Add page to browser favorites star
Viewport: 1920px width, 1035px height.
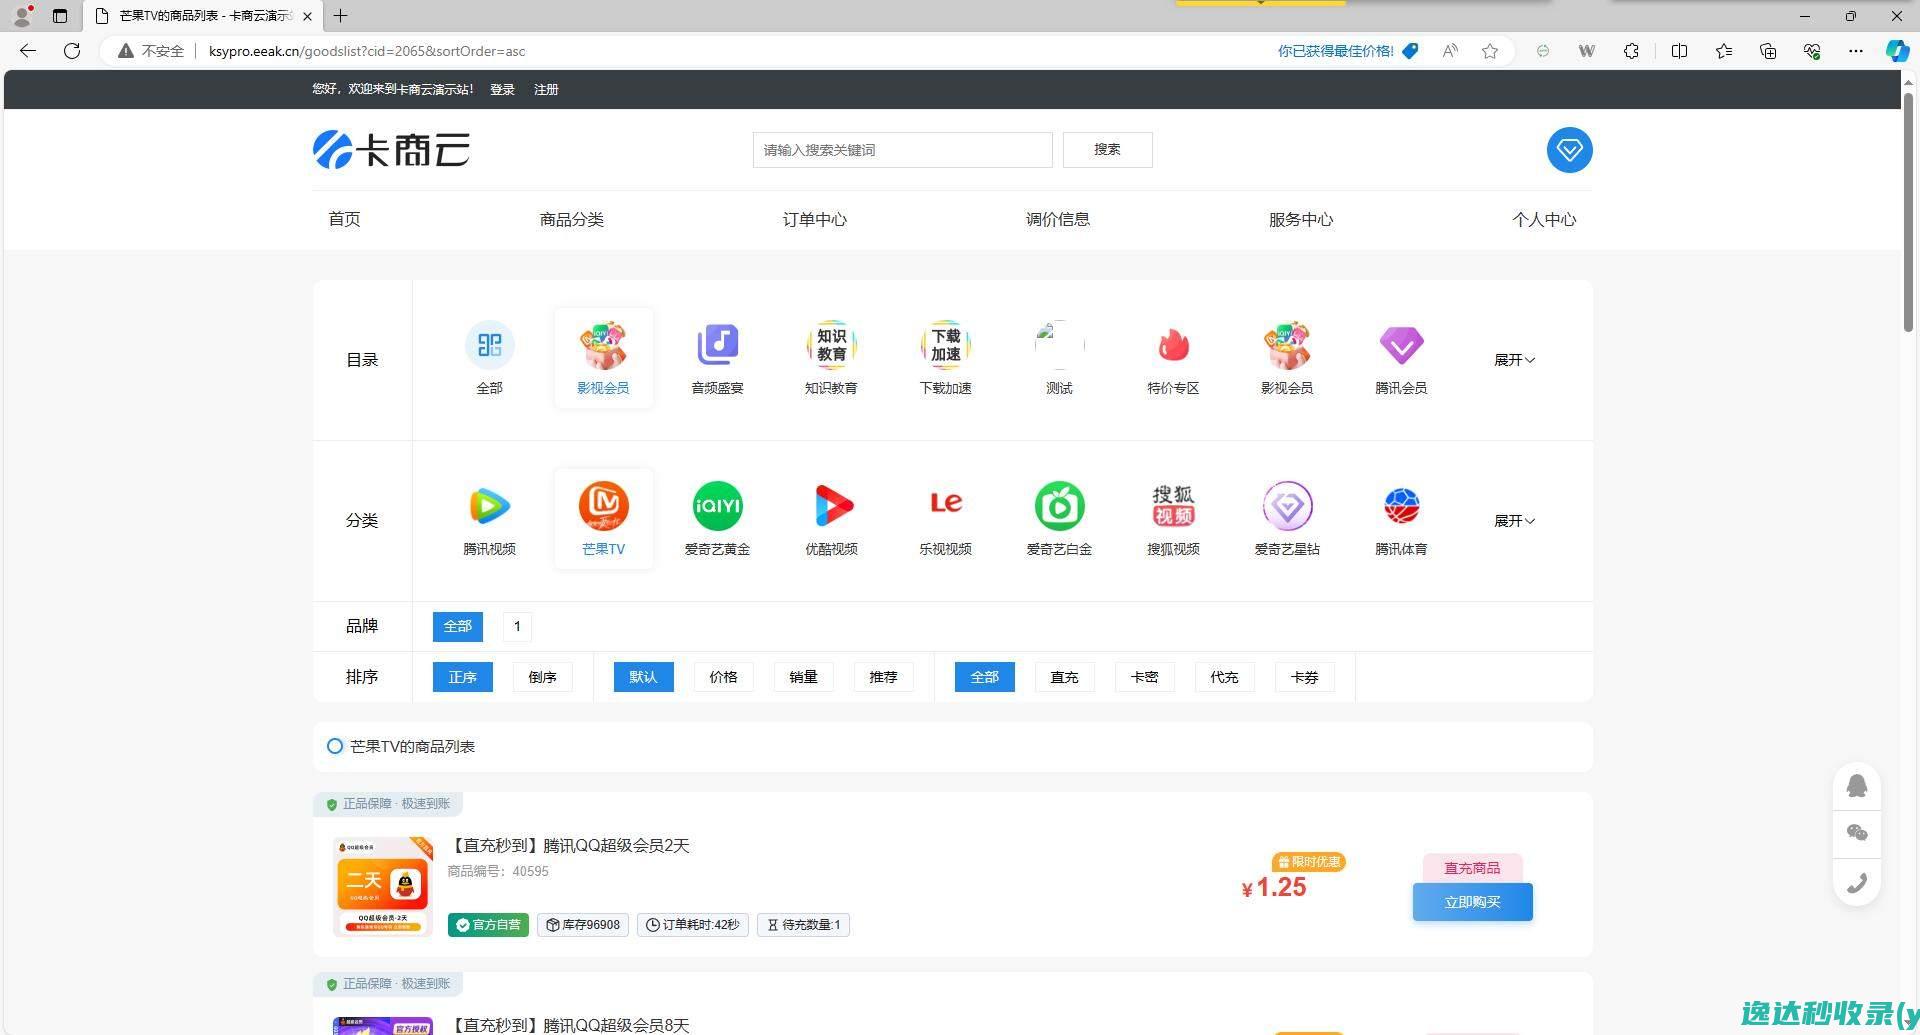(1490, 51)
